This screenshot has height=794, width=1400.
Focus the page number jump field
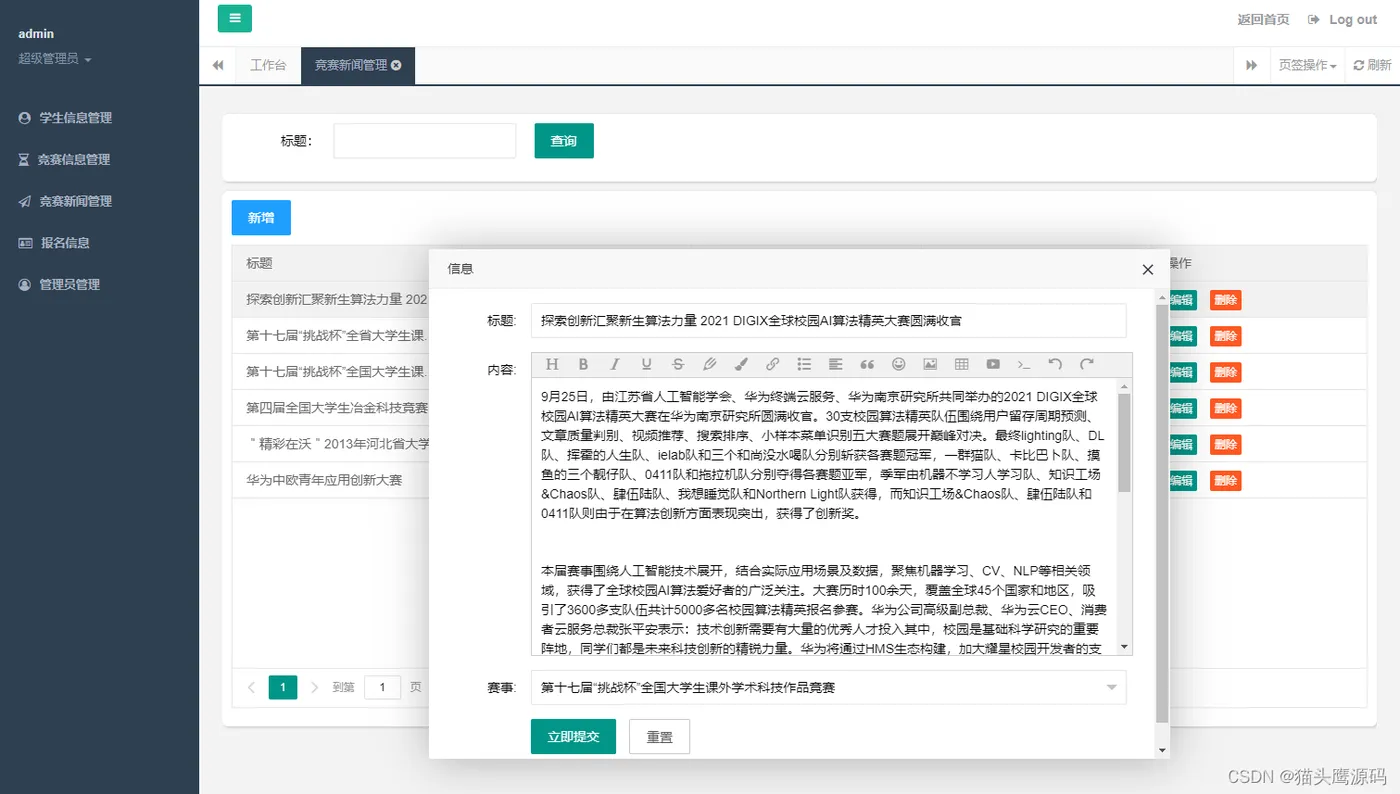[382, 687]
